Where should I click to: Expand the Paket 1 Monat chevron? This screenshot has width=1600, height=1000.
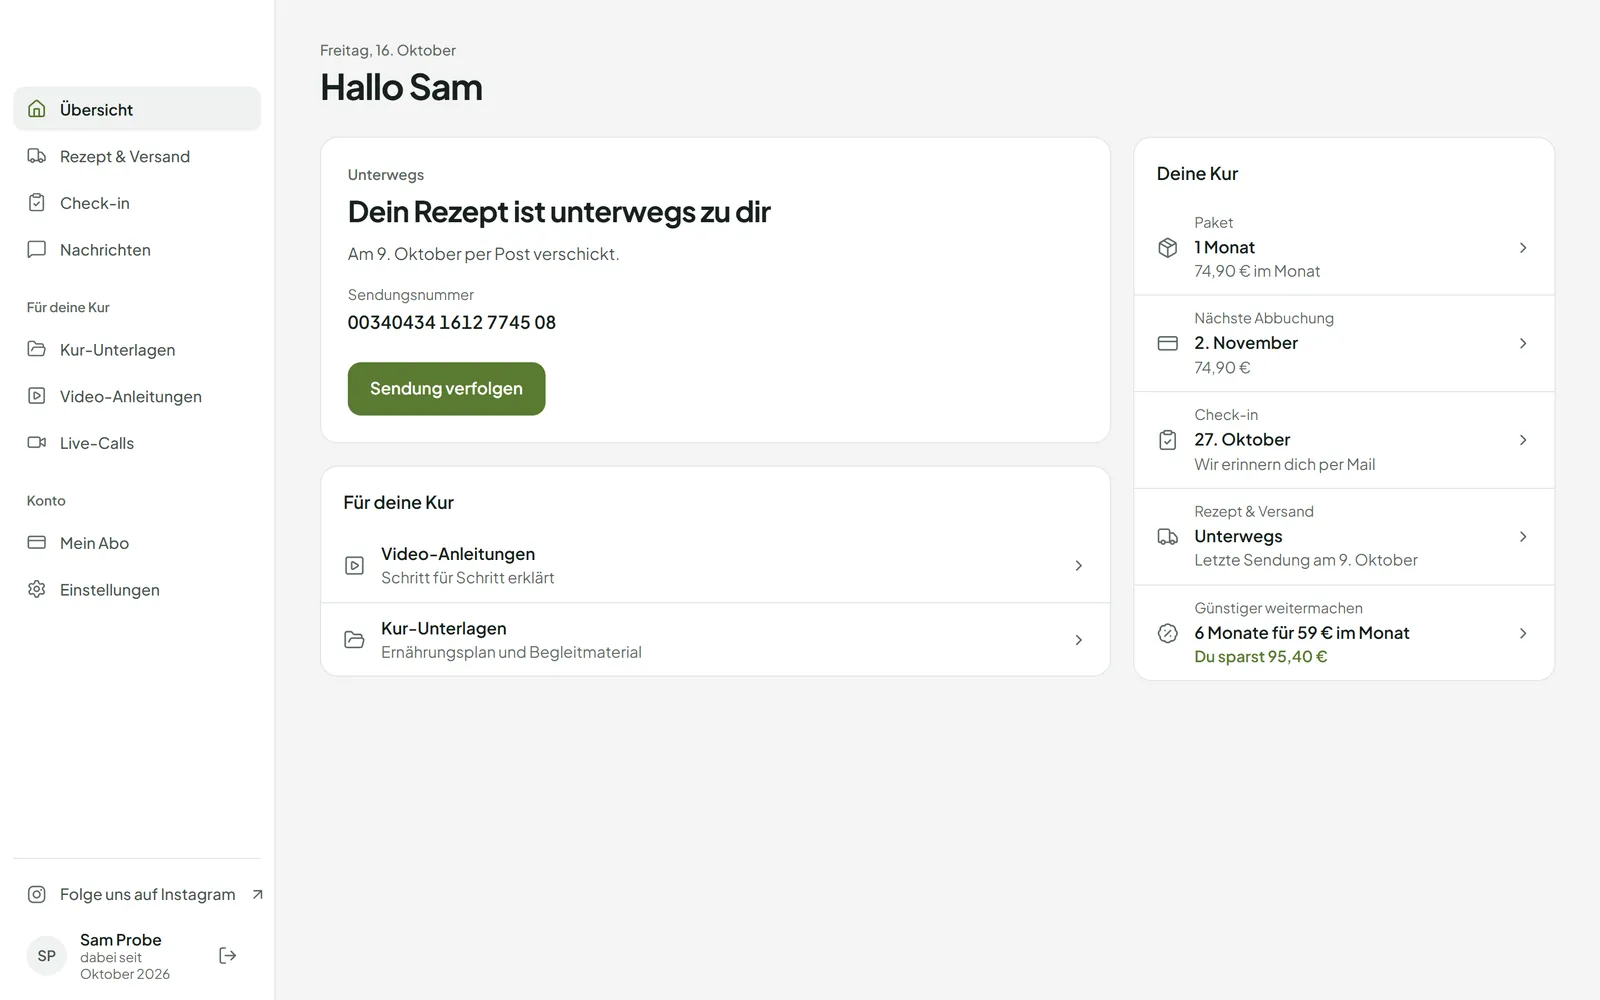(1523, 247)
